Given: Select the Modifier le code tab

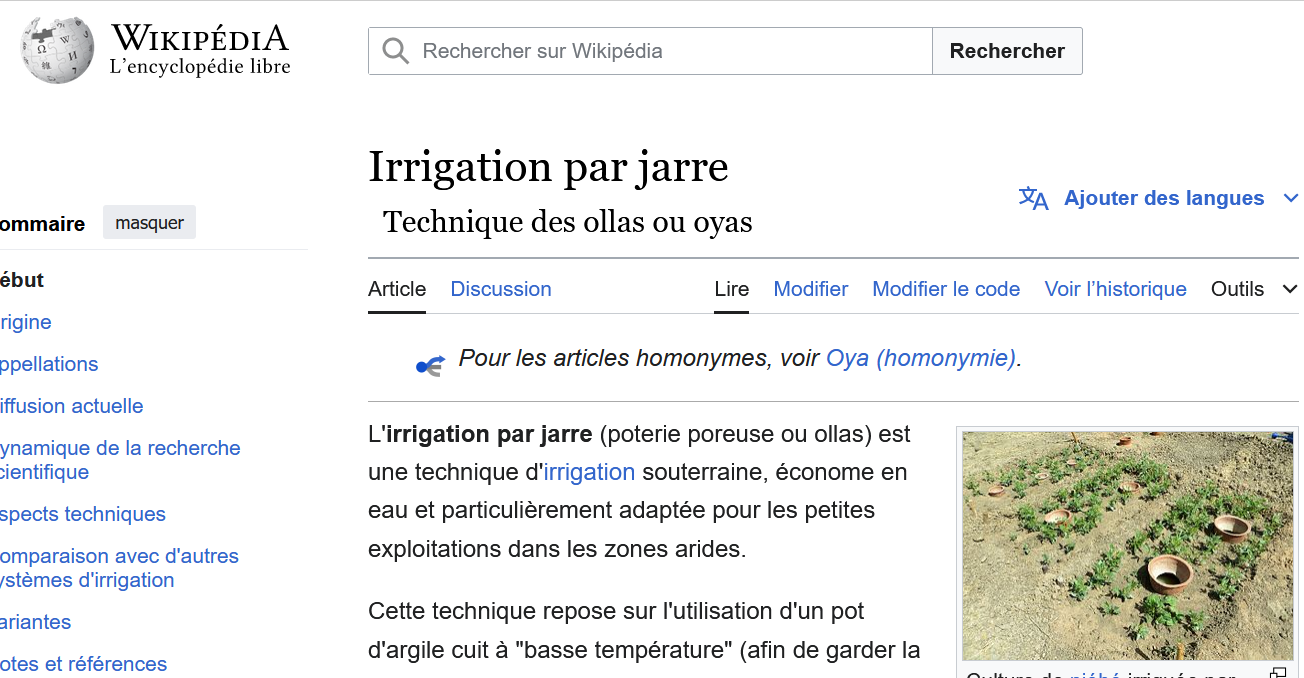Looking at the screenshot, I should point(946,289).
